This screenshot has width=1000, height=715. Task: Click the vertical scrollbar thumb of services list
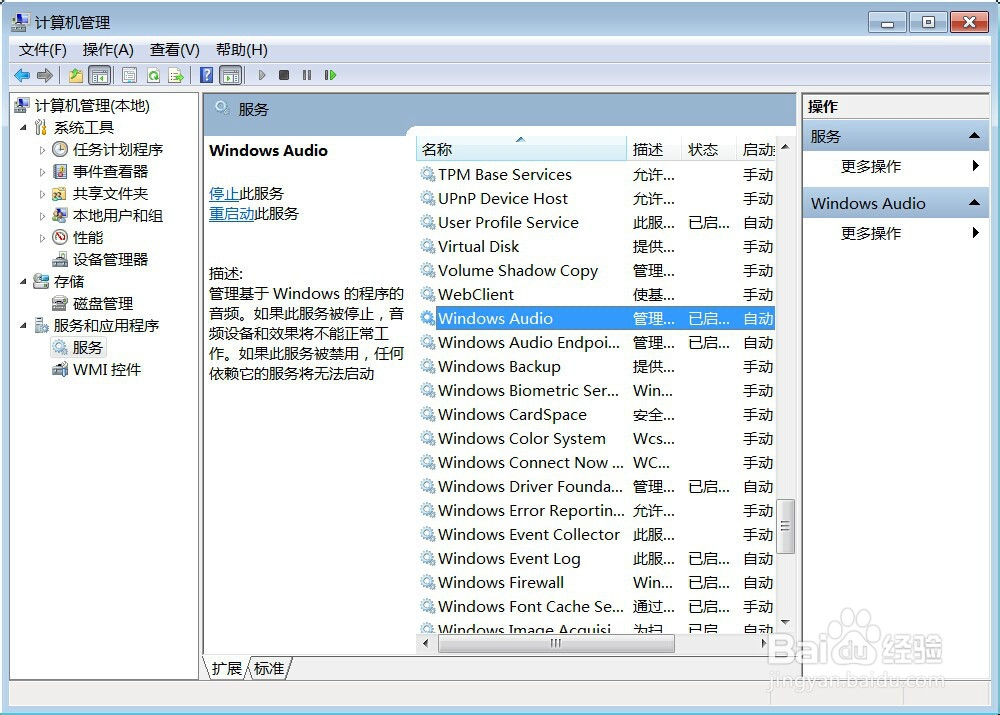[785, 526]
